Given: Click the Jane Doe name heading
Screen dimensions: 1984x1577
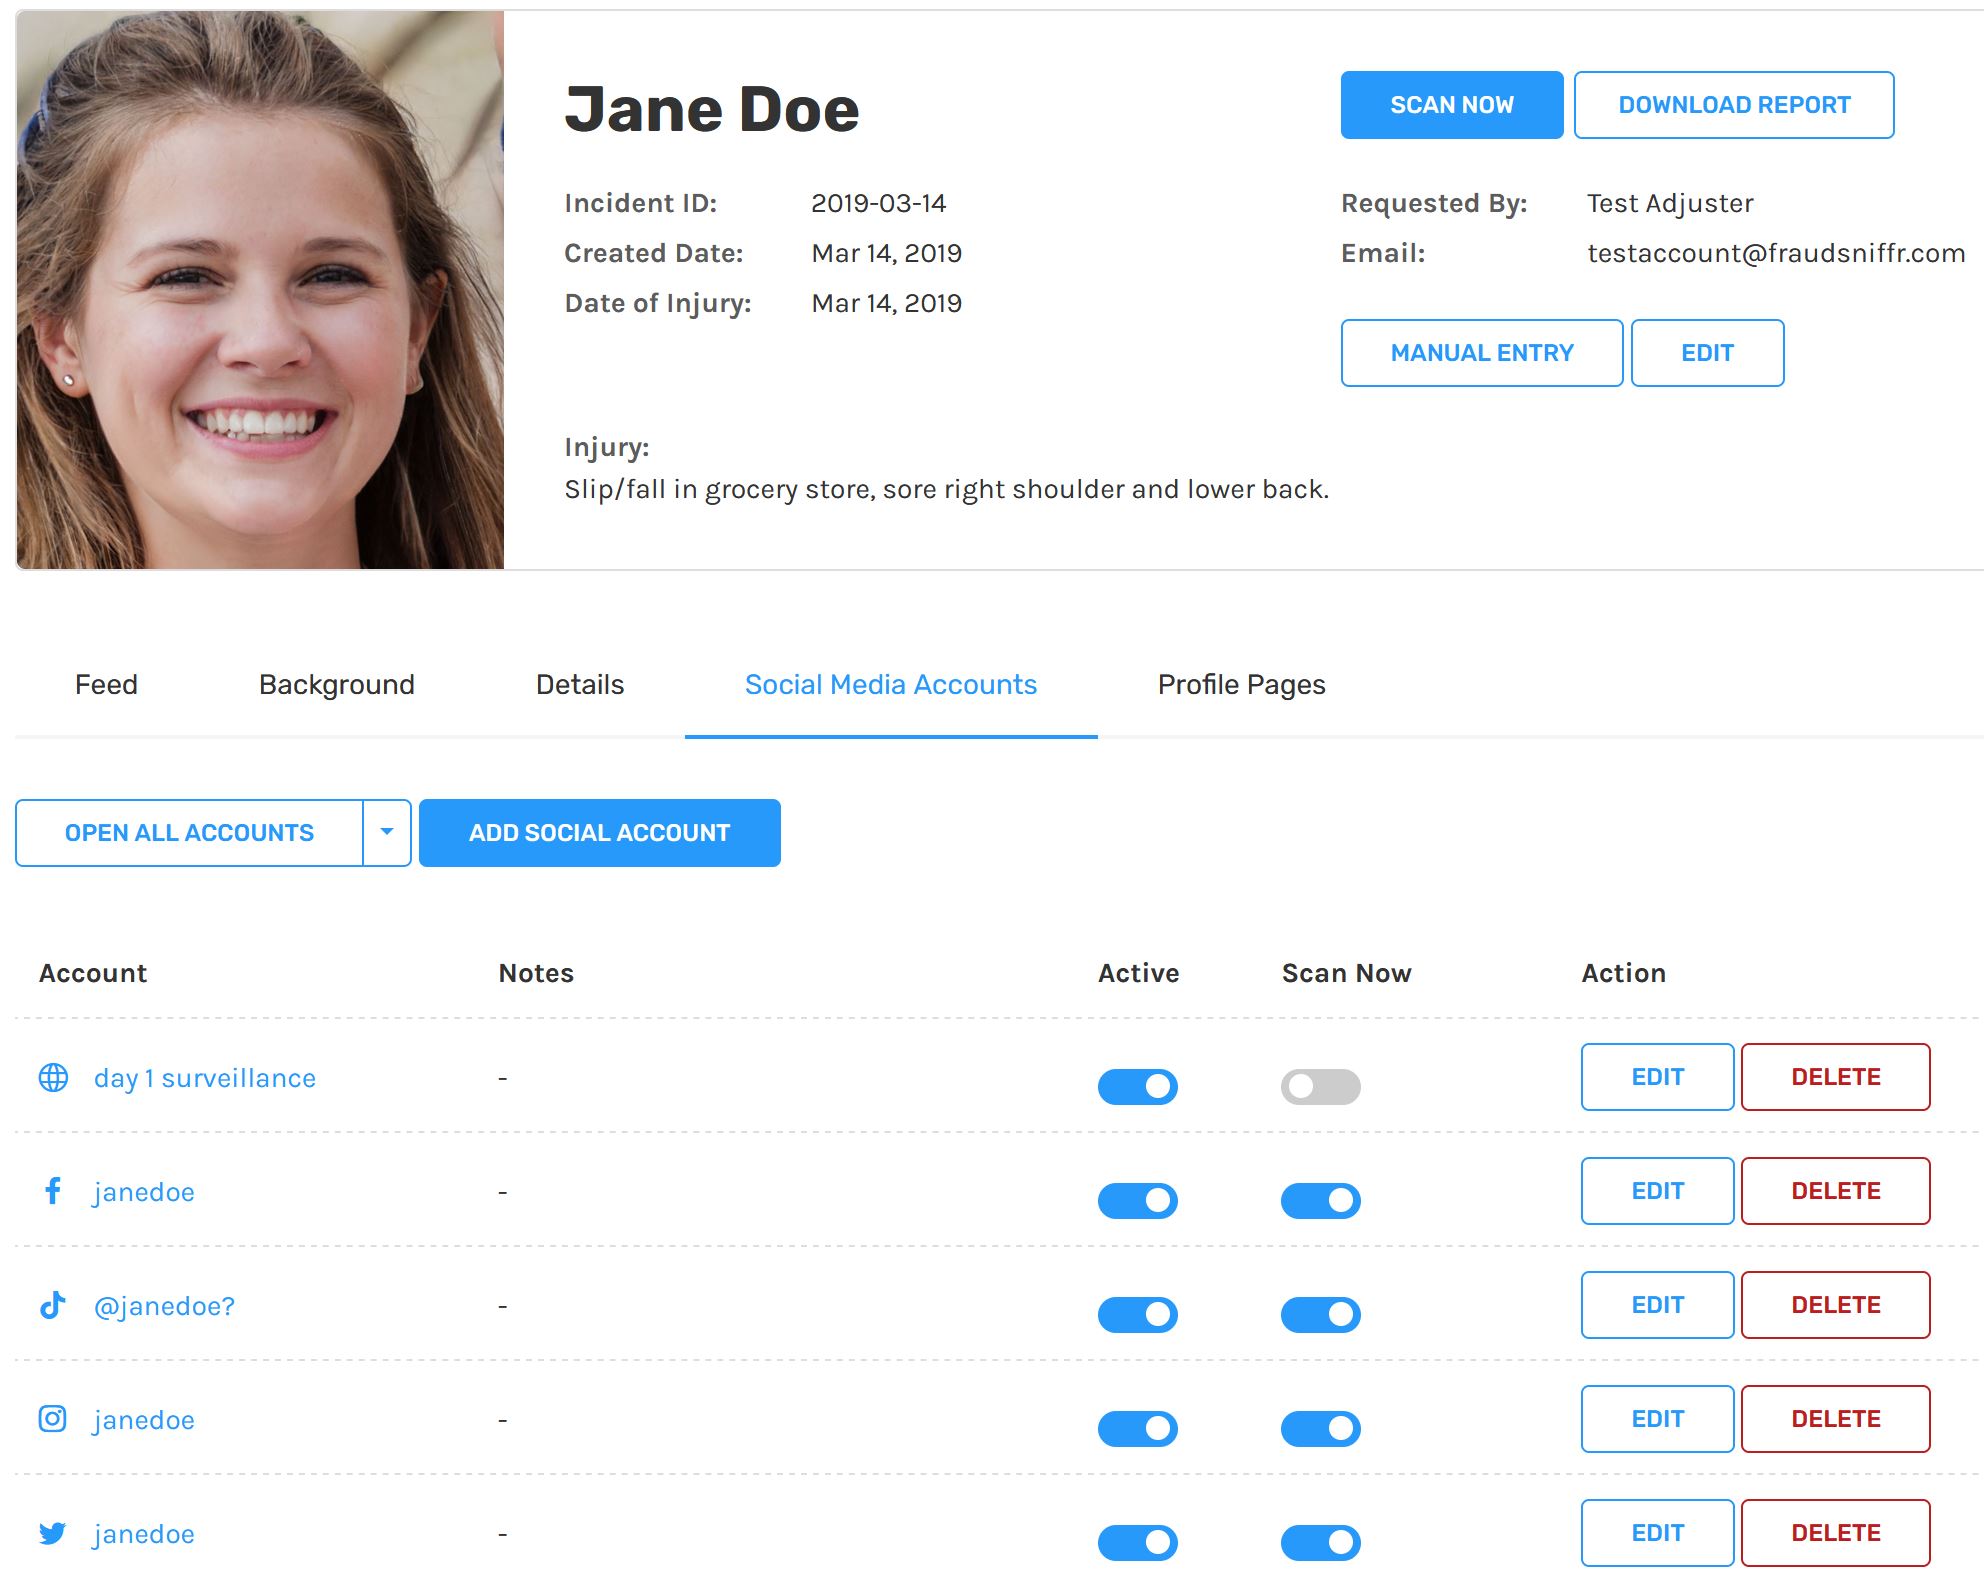Looking at the screenshot, I should [x=712, y=109].
